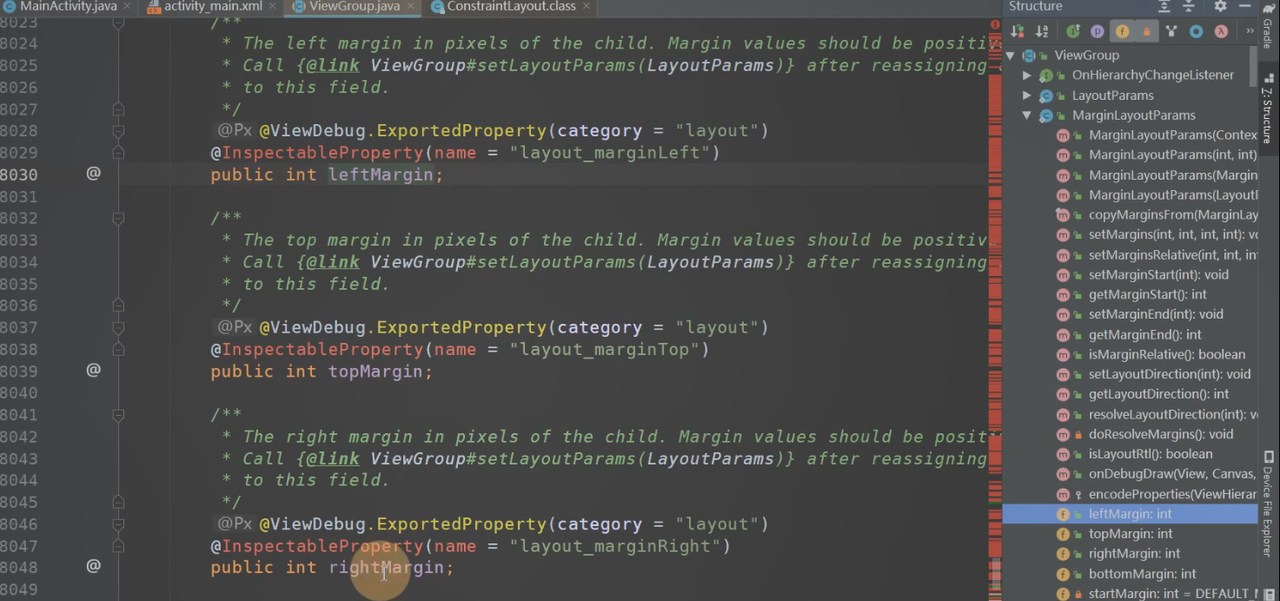Collapse the MarginLayoutParams node
The image size is (1280, 601).
click(x=1027, y=115)
